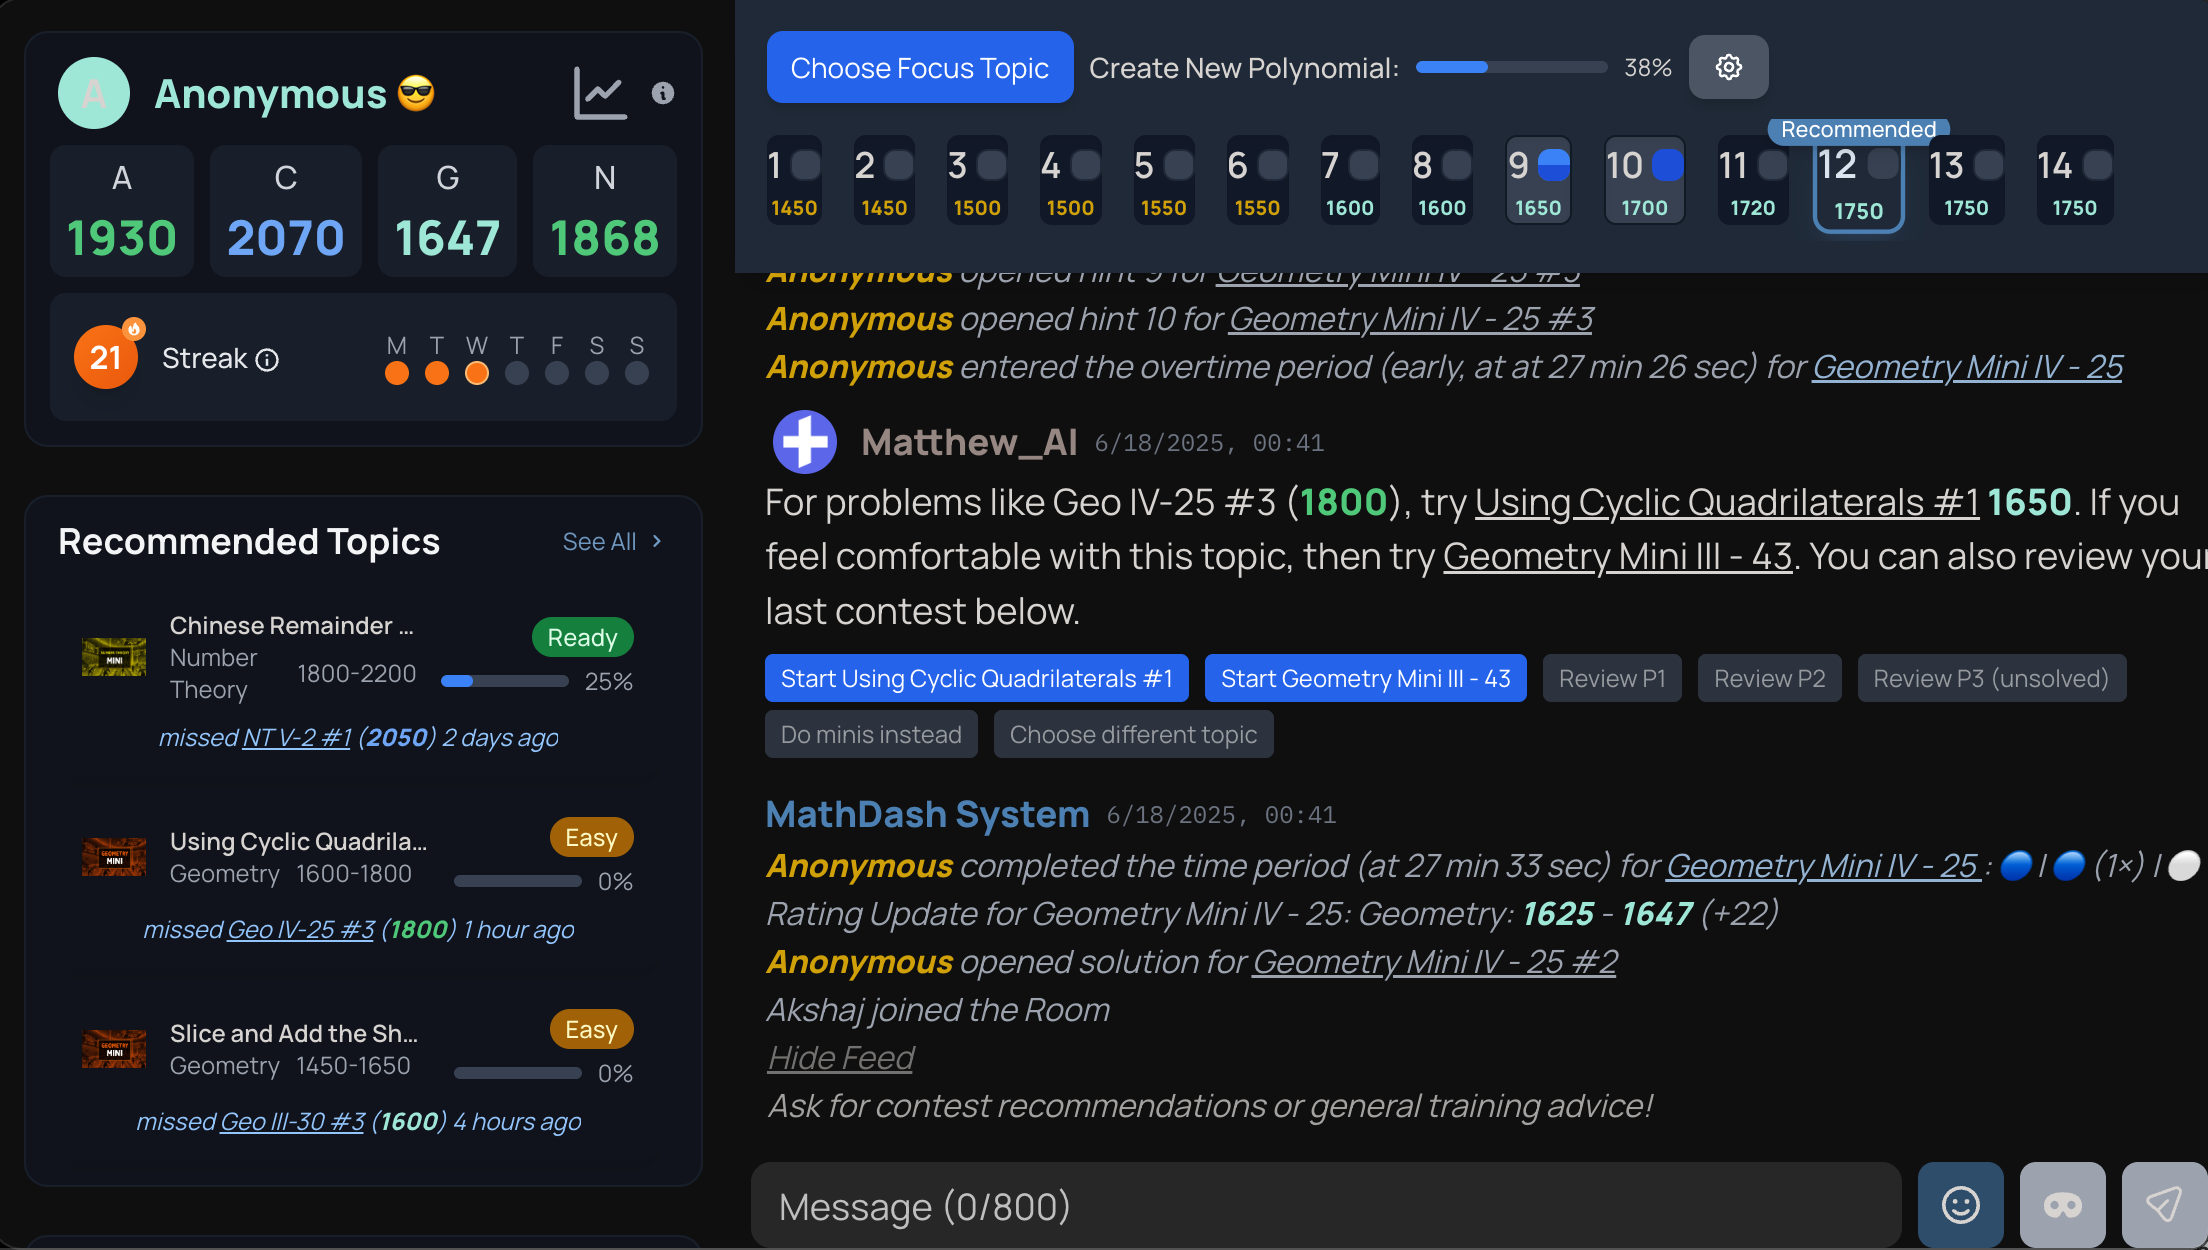The width and height of the screenshot is (2208, 1250).
Task: Open the emoji picker in chat
Action: coord(1960,1205)
